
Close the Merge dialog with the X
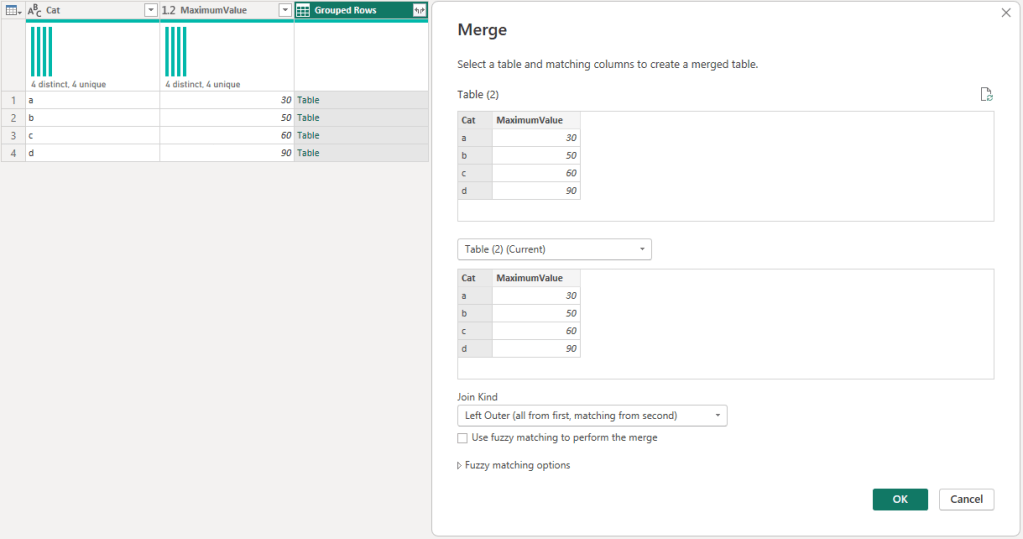[x=1006, y=13]
